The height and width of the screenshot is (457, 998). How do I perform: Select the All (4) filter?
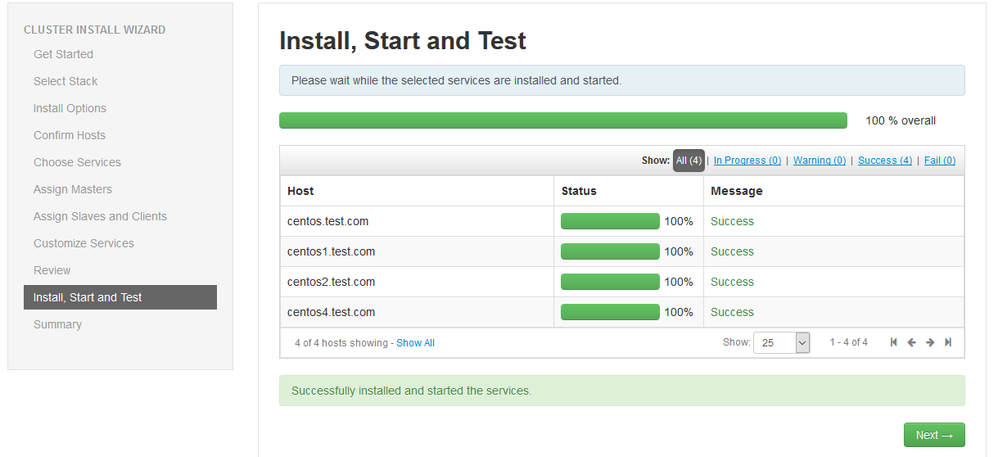[x=688, y=160]
